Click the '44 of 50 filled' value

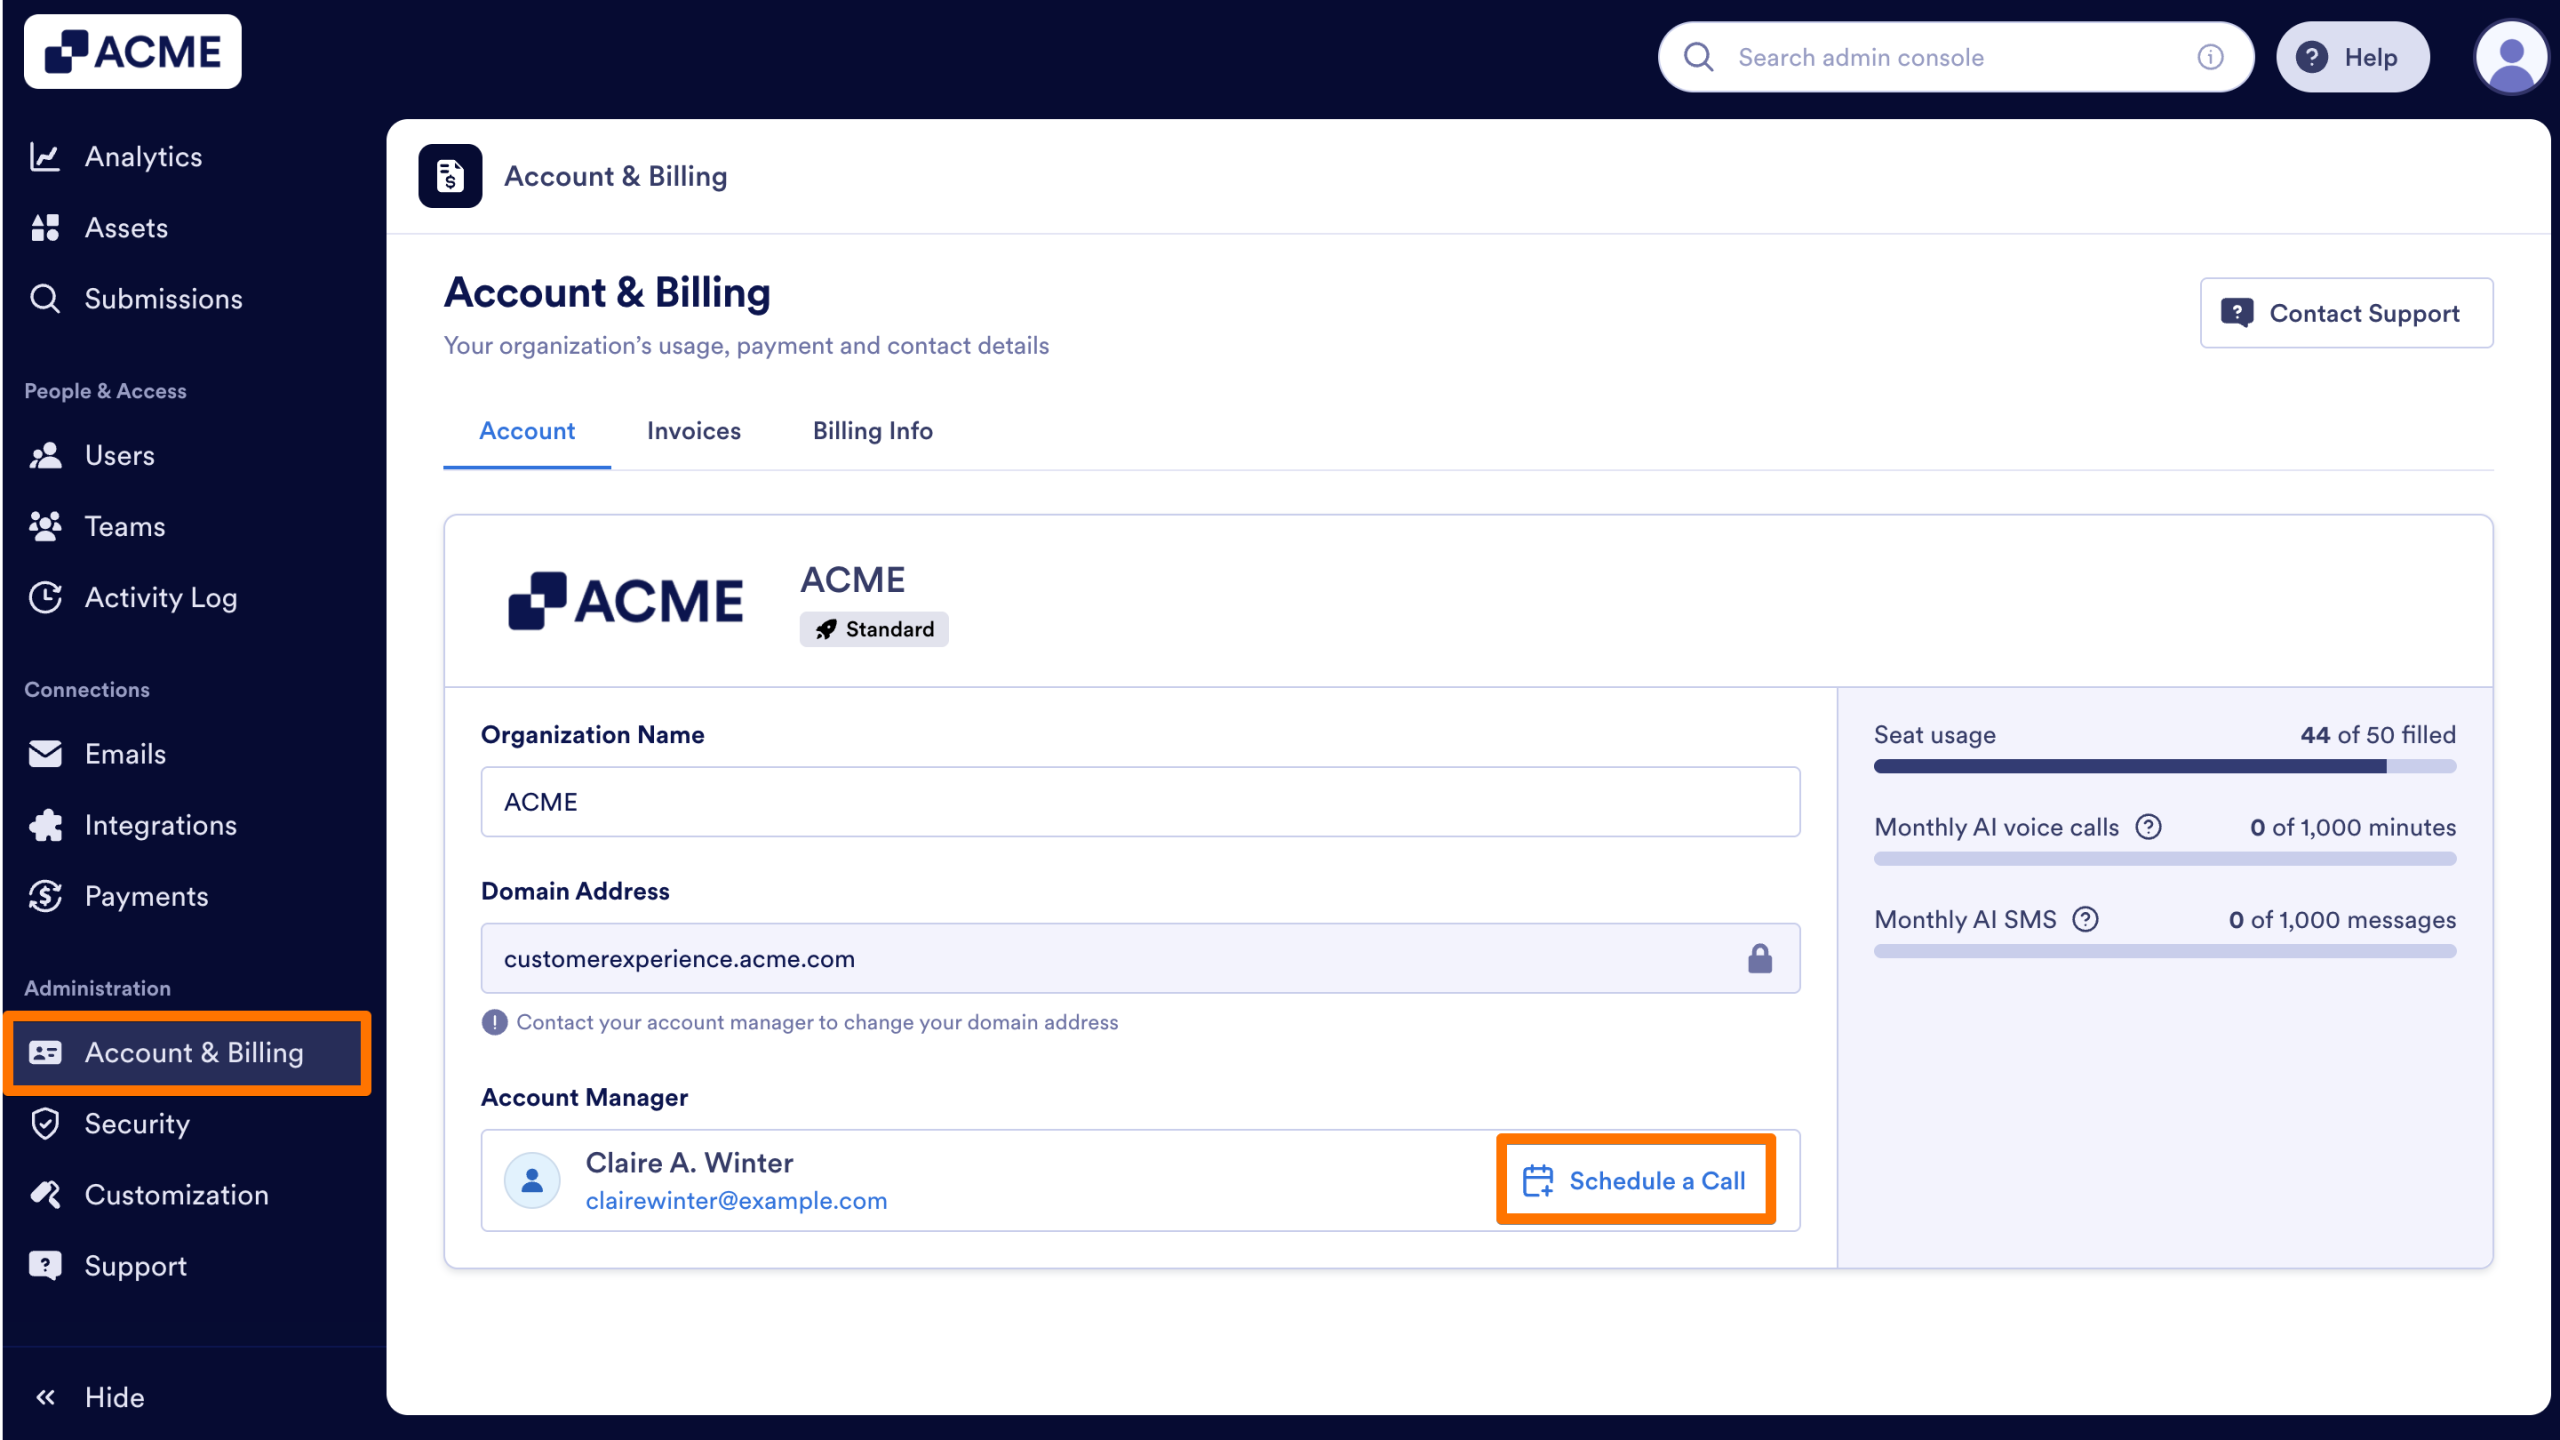click(2377, 735)
